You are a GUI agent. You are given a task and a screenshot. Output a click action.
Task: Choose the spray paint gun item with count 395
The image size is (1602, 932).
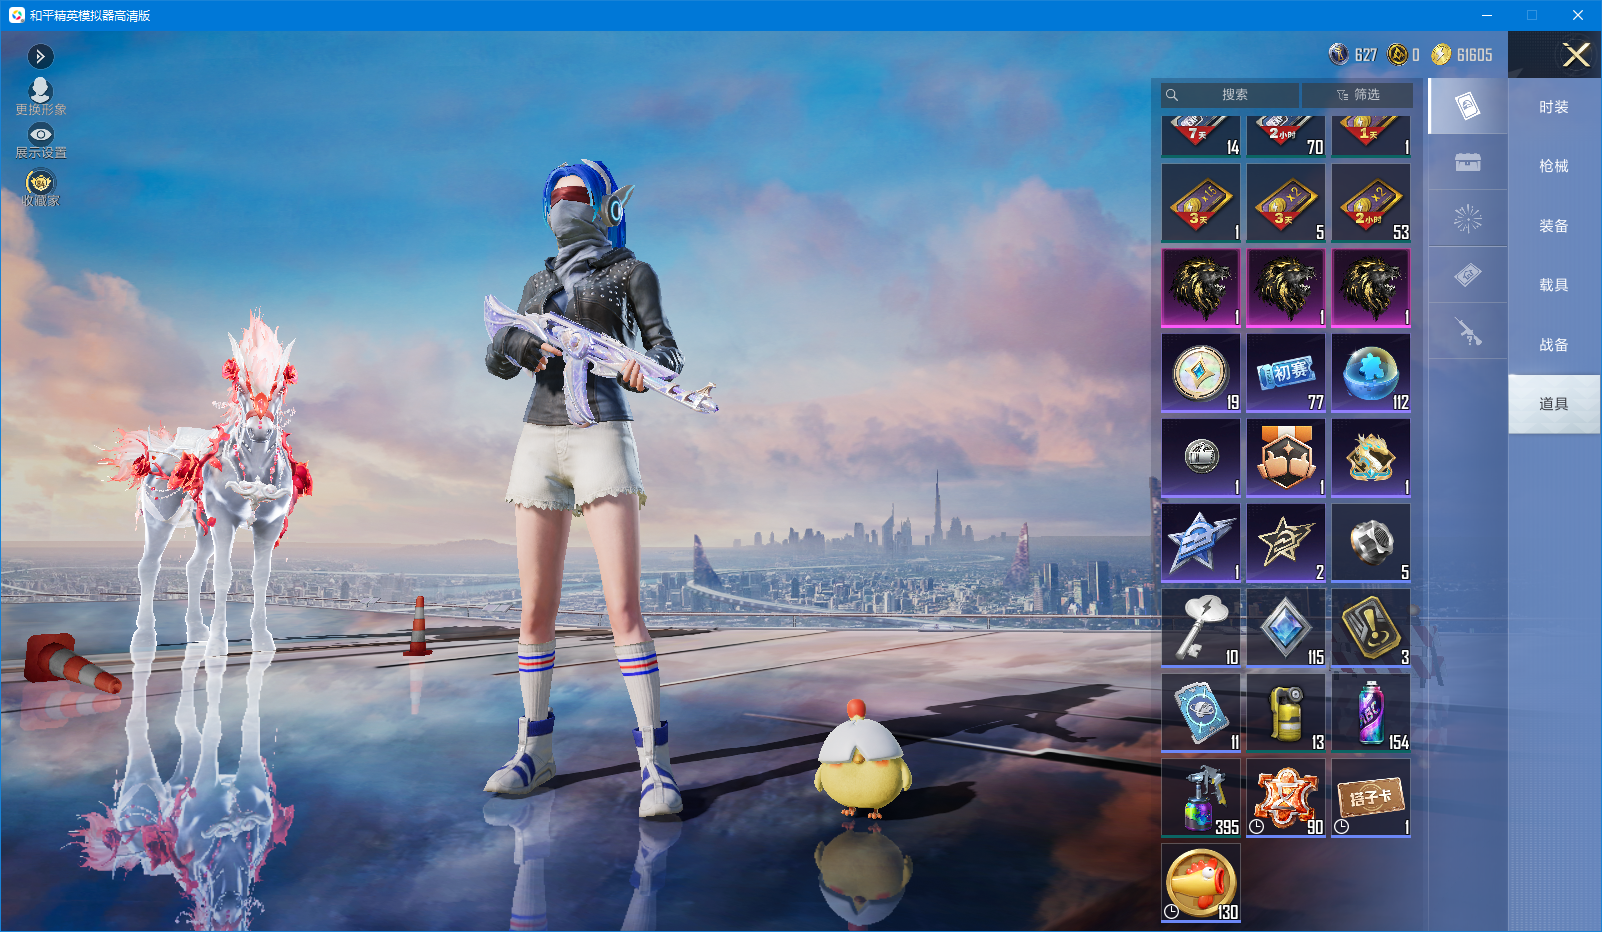point(1201,798)
